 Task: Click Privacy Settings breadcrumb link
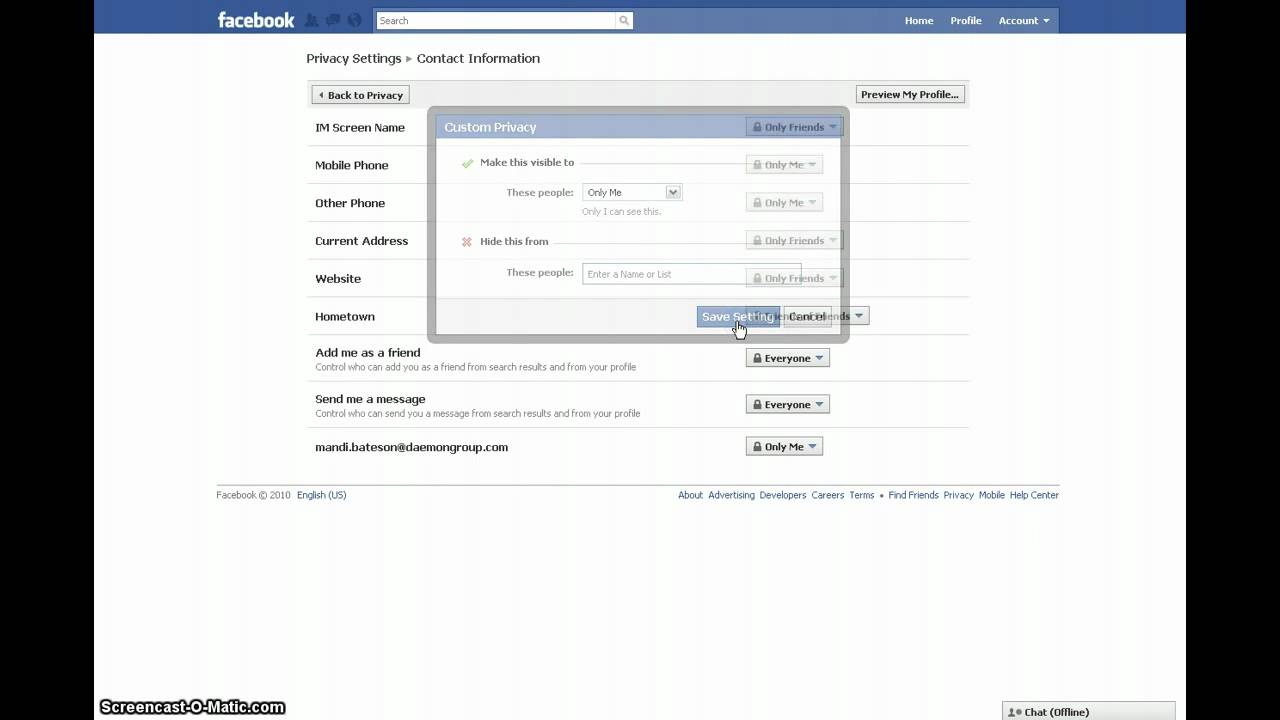pyautogui.click(x=354, y=58)
